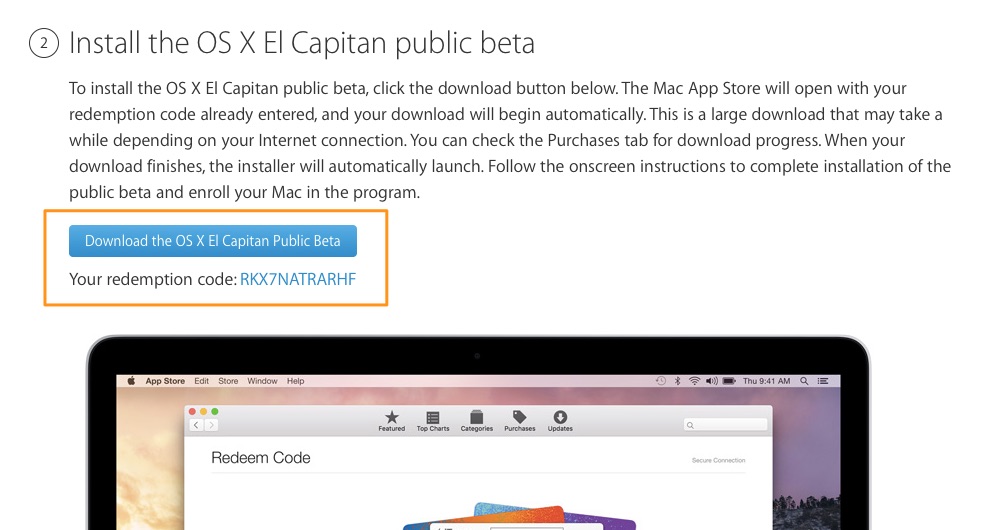Go forward with the App Store forward arrow
Image resolution: width=985 pixels, height=530 pixels.
[x=211, y=425]
